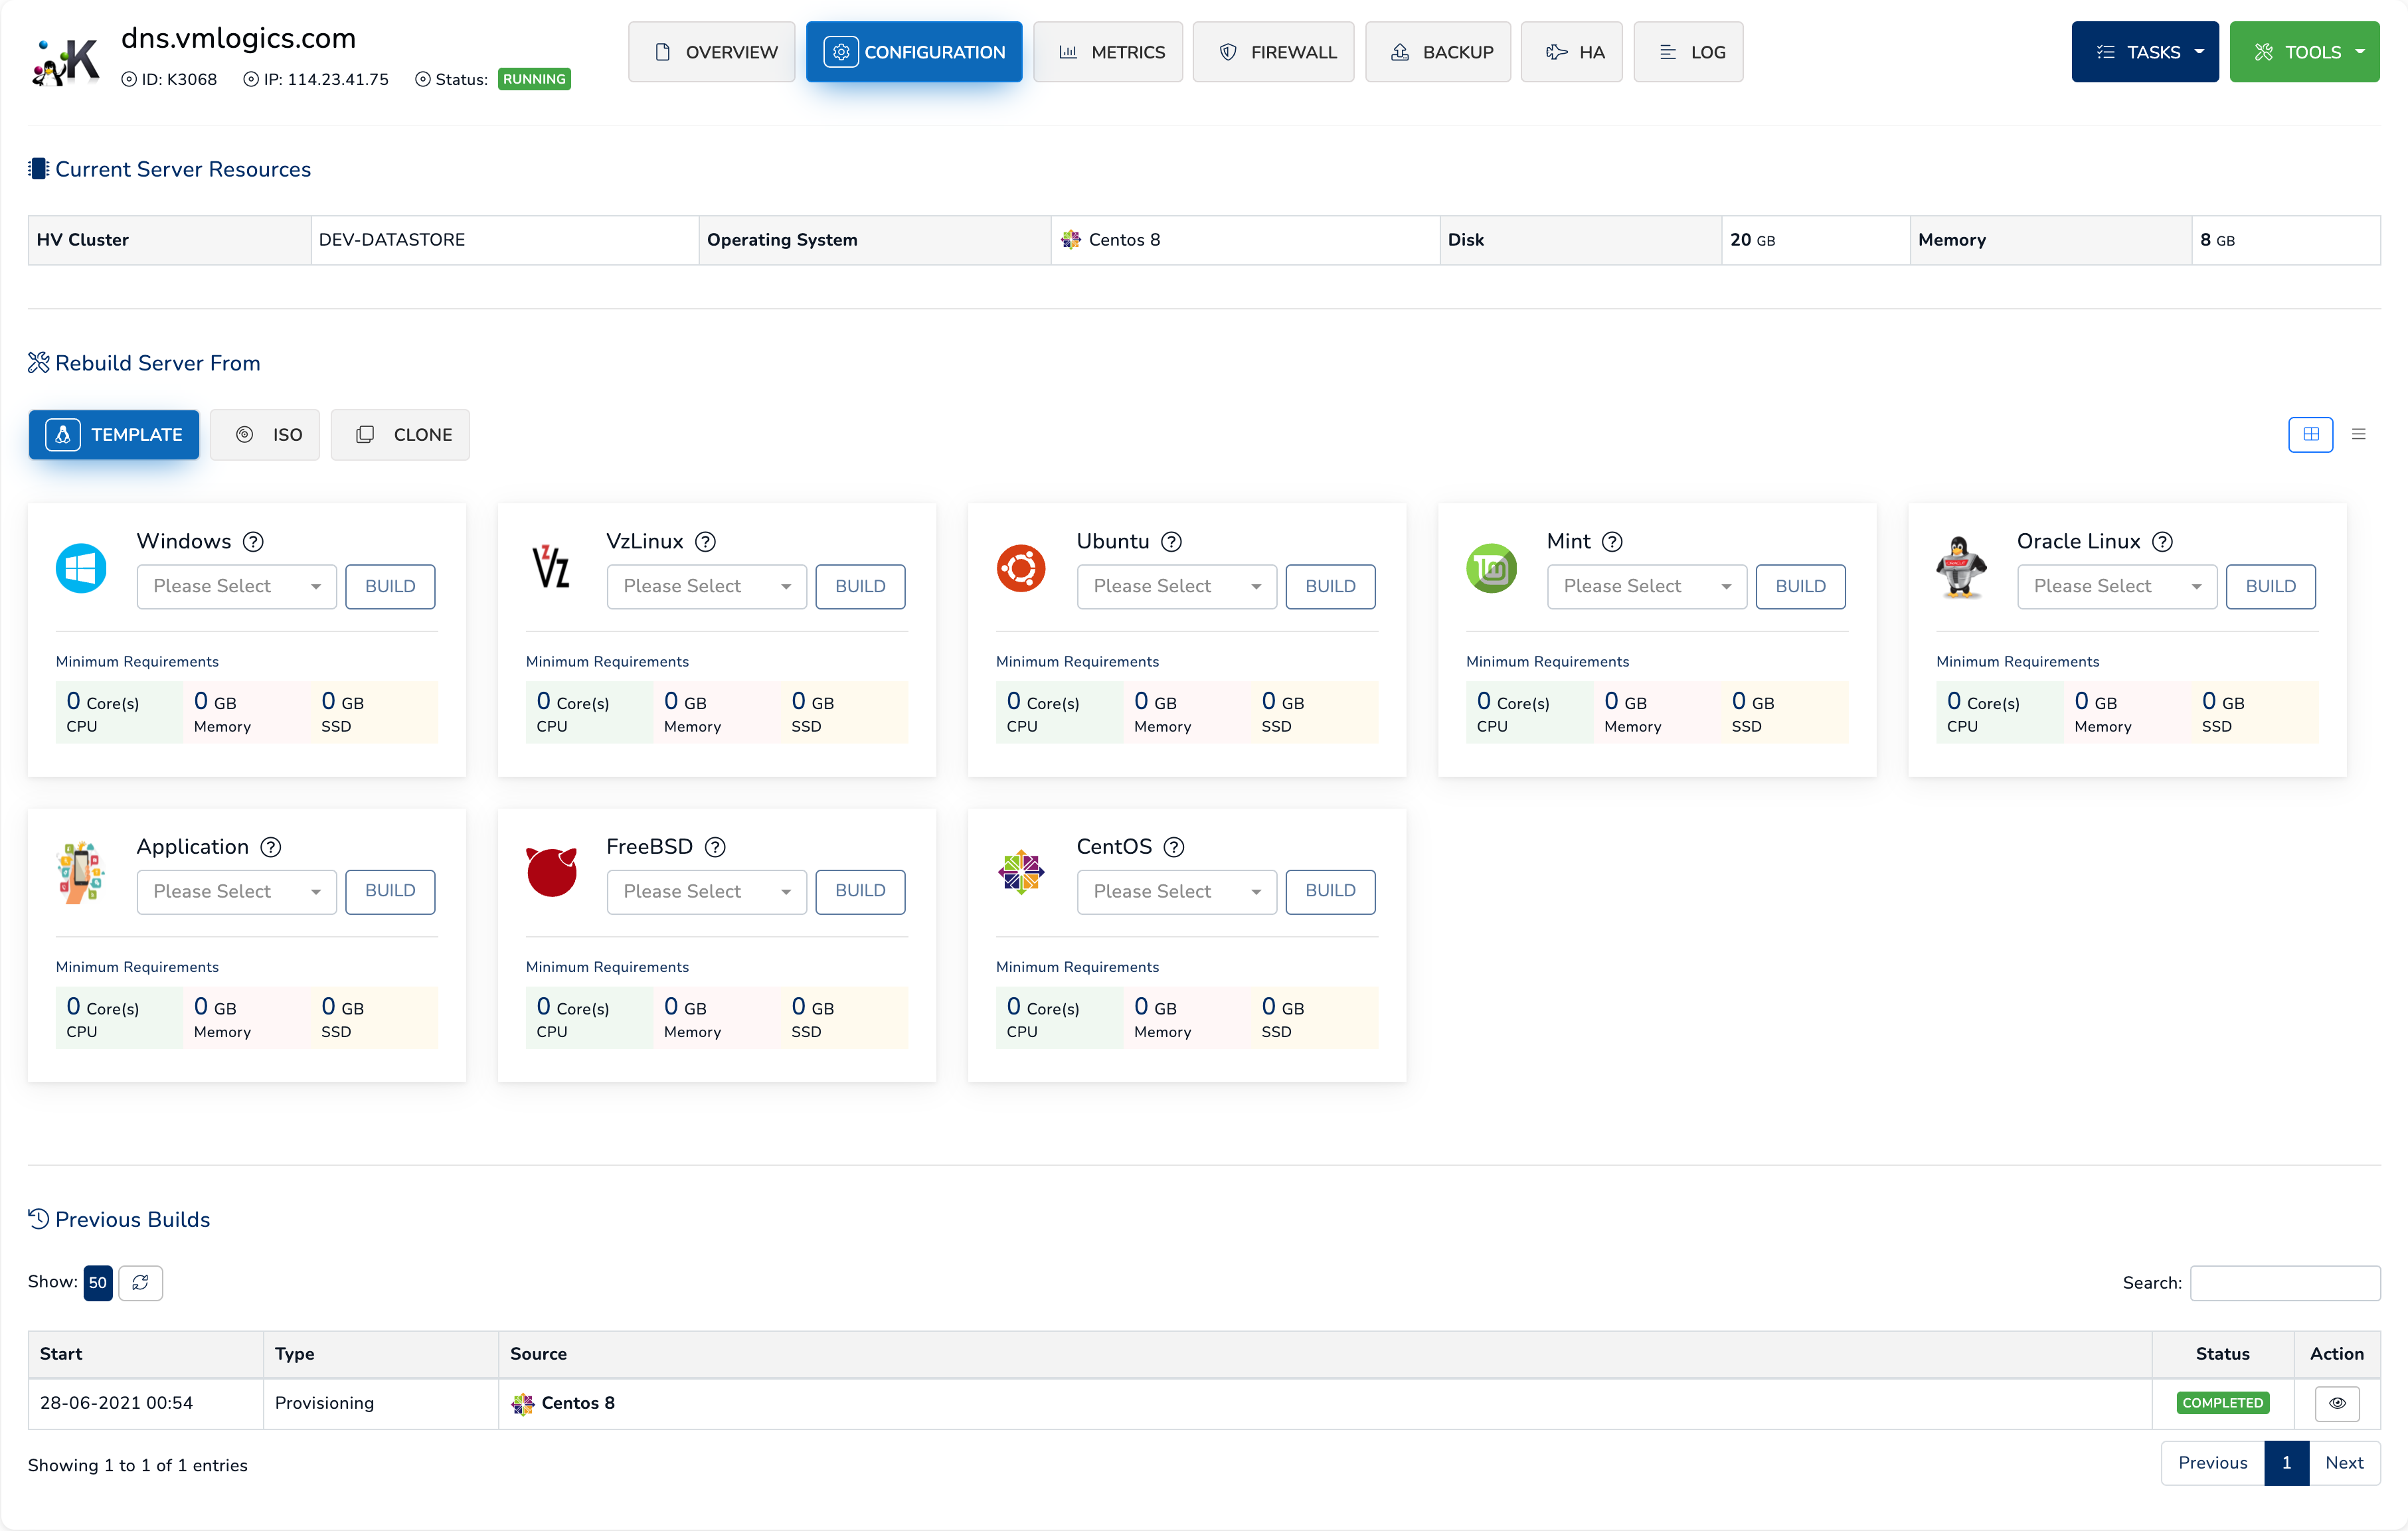Select TEMPLATE rebuild source
2408x1531 pixels.
(x=114, y=434)
